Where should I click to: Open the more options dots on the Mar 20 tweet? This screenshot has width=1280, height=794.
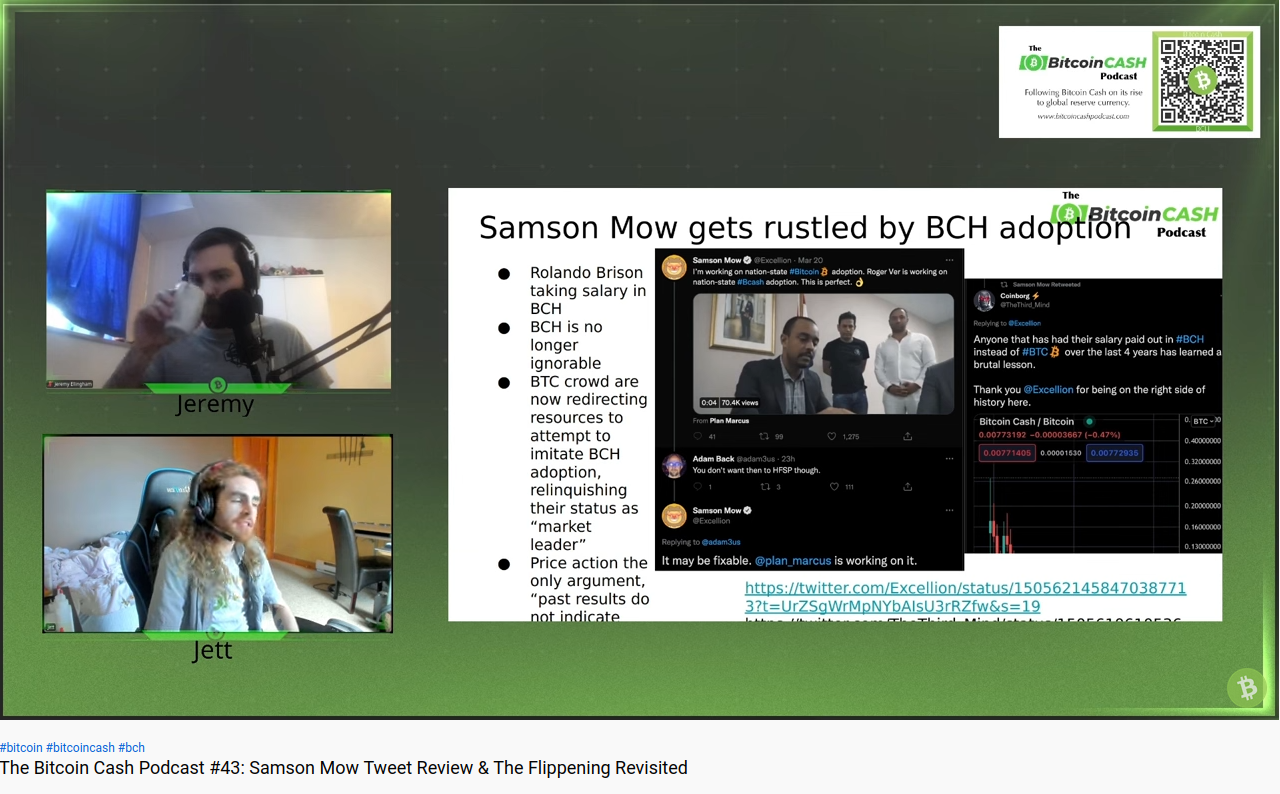948,260
